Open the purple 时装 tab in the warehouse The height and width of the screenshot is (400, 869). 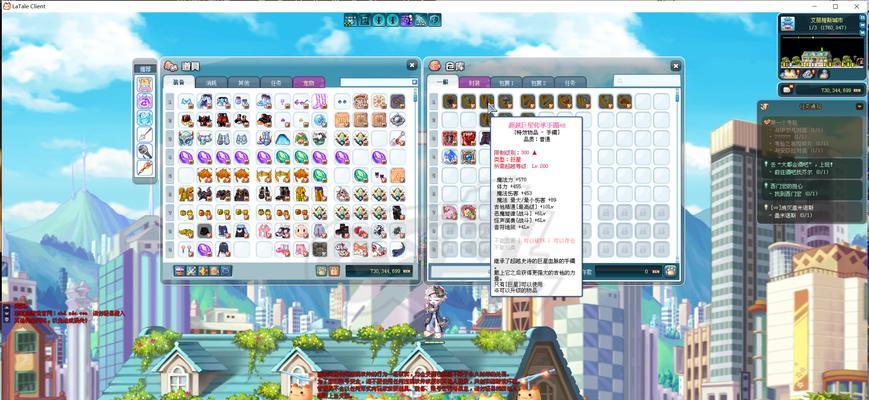coord(474,83)
